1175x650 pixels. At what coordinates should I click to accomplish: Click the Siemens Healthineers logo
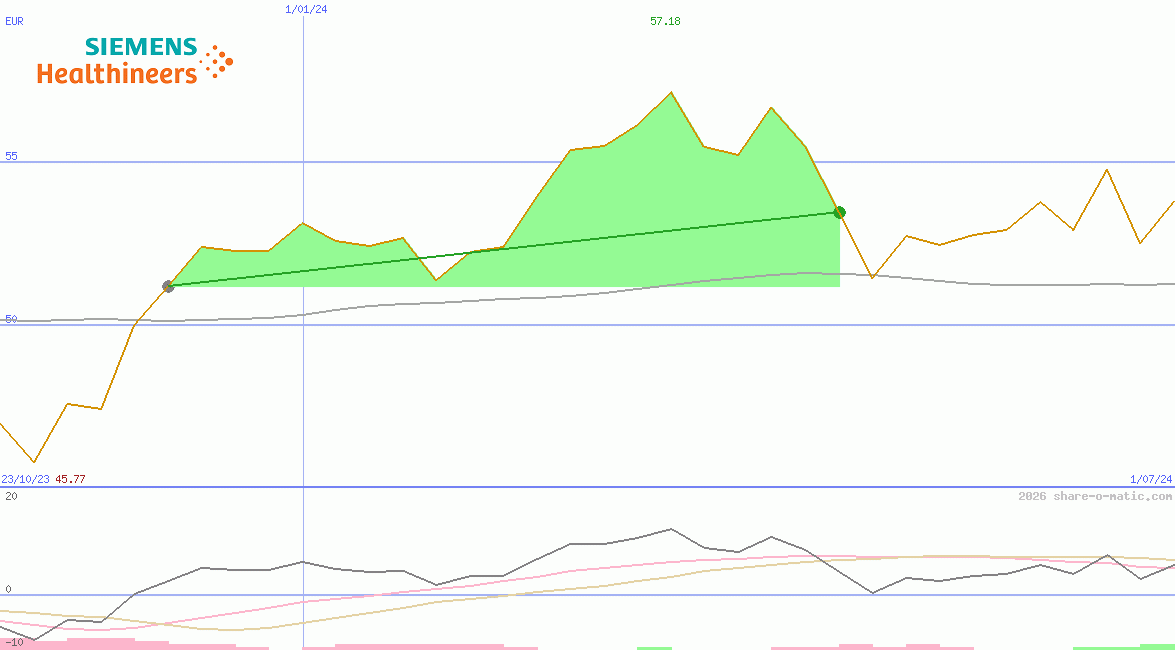(135, 59)
